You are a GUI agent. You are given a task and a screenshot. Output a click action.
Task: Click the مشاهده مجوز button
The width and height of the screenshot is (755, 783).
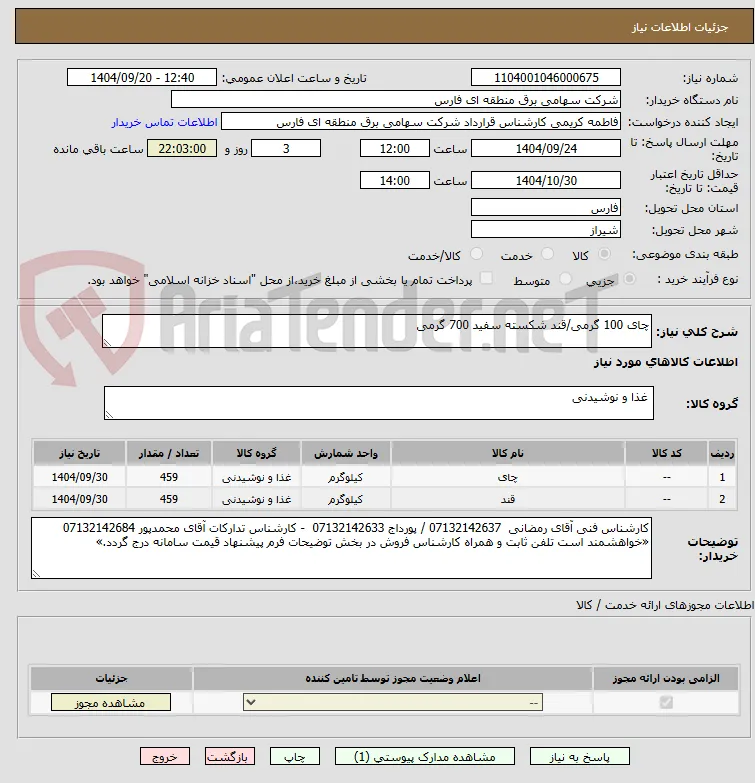coord(110,702)
